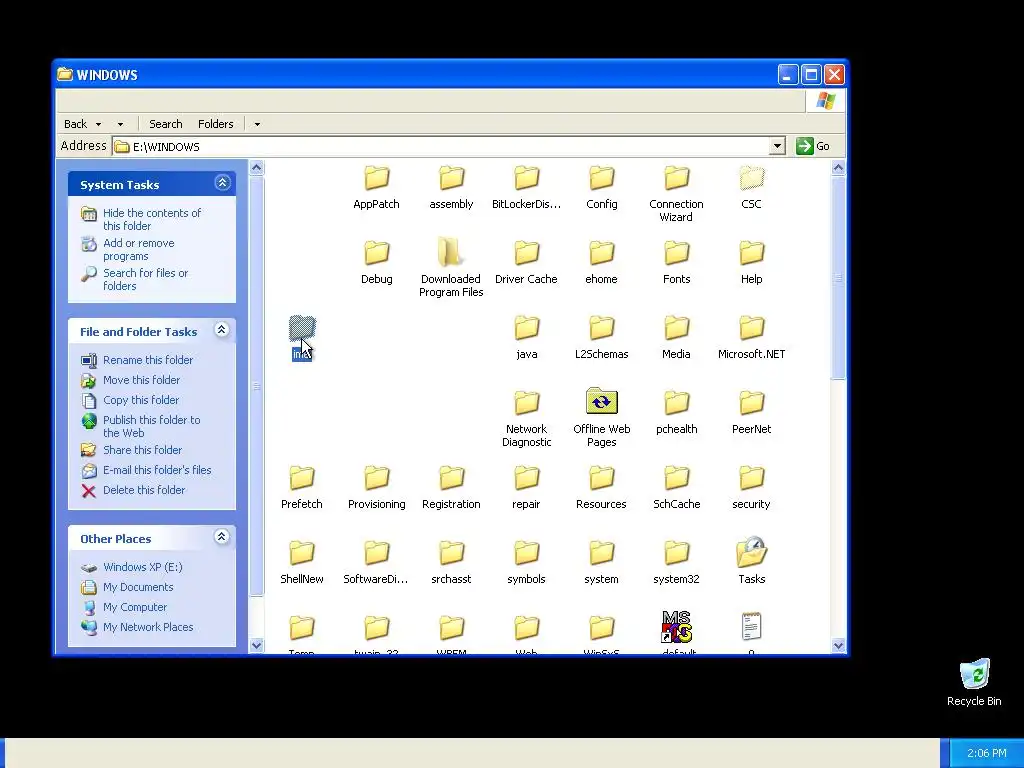
Task: Click the Go button
Action: [x=813, y=146]
